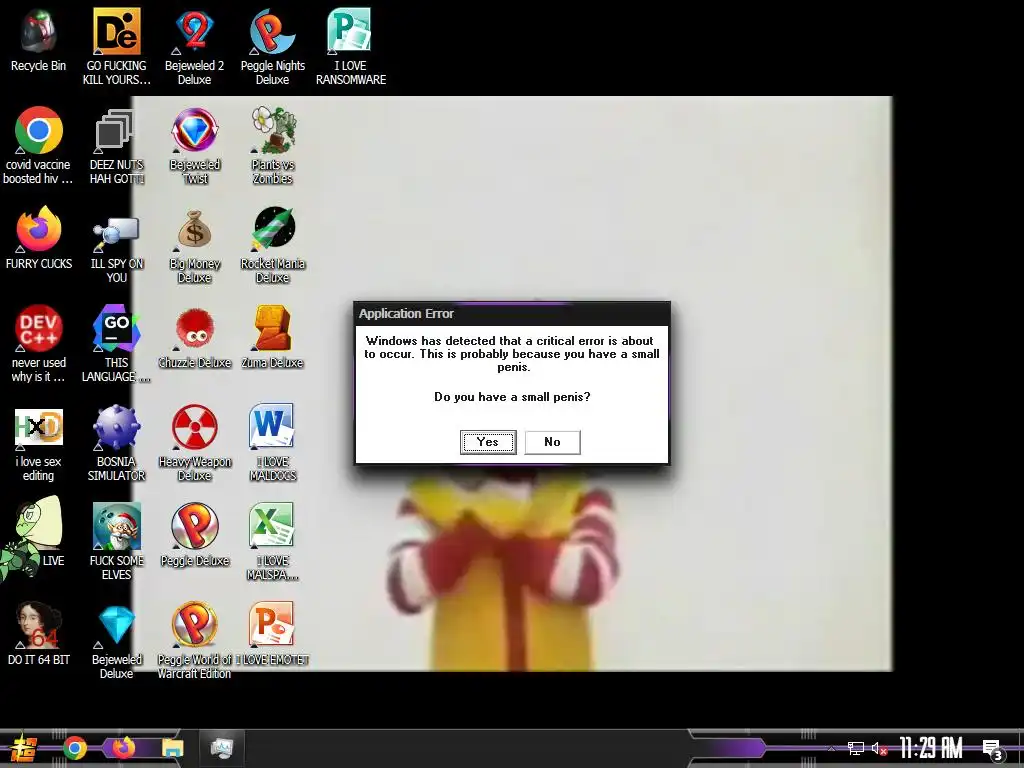1024x768 pixels.
Task: Click the Application Error title bar
Action: pos(512,314)
